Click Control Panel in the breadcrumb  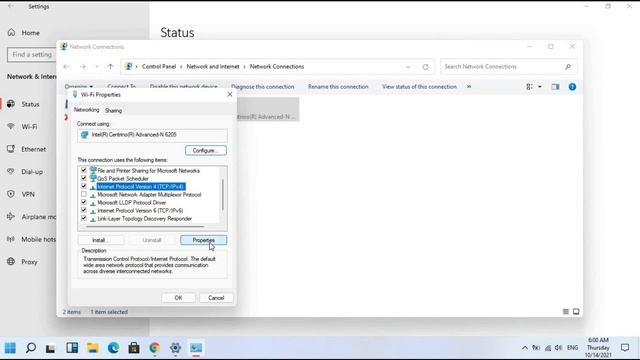coord(159,67)
